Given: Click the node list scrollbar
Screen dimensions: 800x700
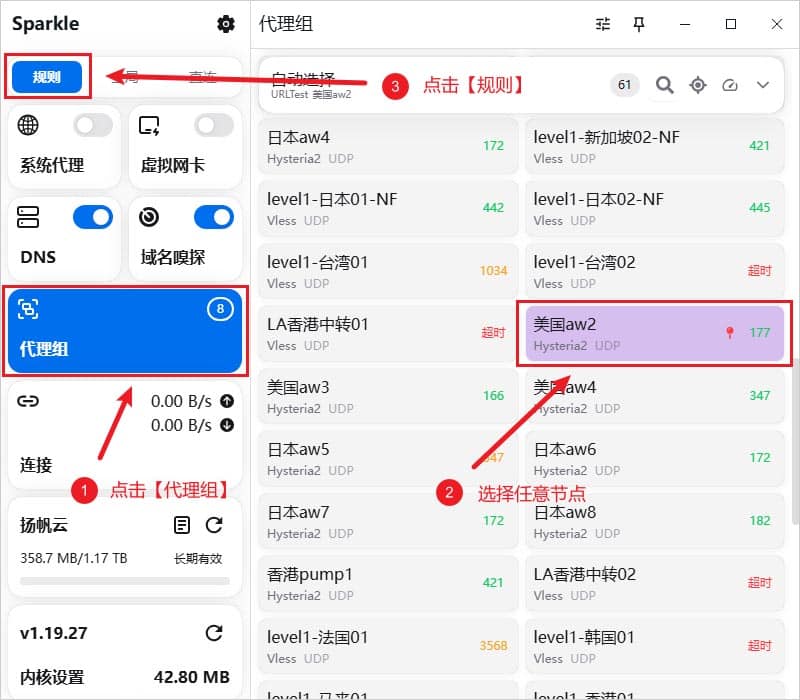Looking at the screenshot, I should pos(795,440).
